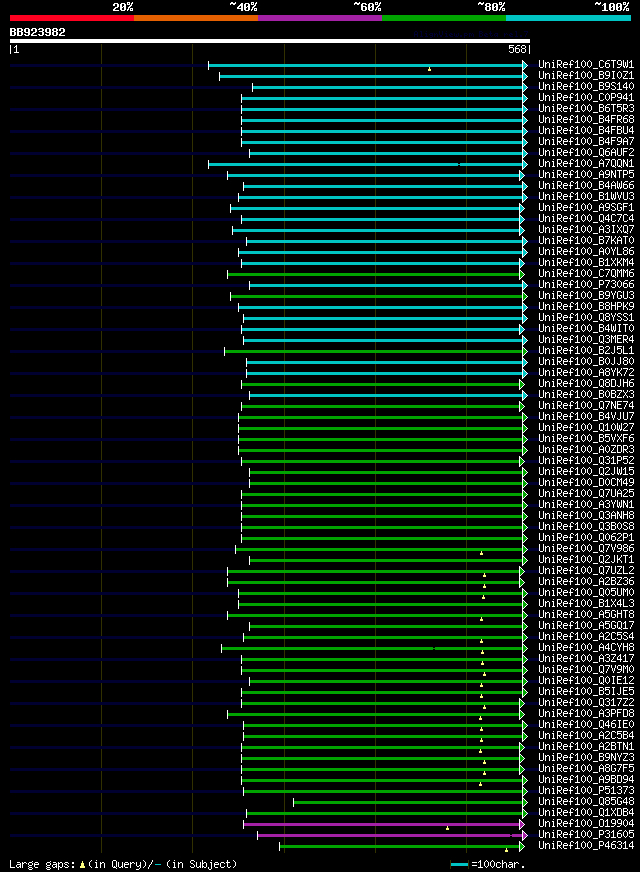640x872 pixels.
Task: Select the UniRef100_P73066 label
Action: (x=586, y=285)
